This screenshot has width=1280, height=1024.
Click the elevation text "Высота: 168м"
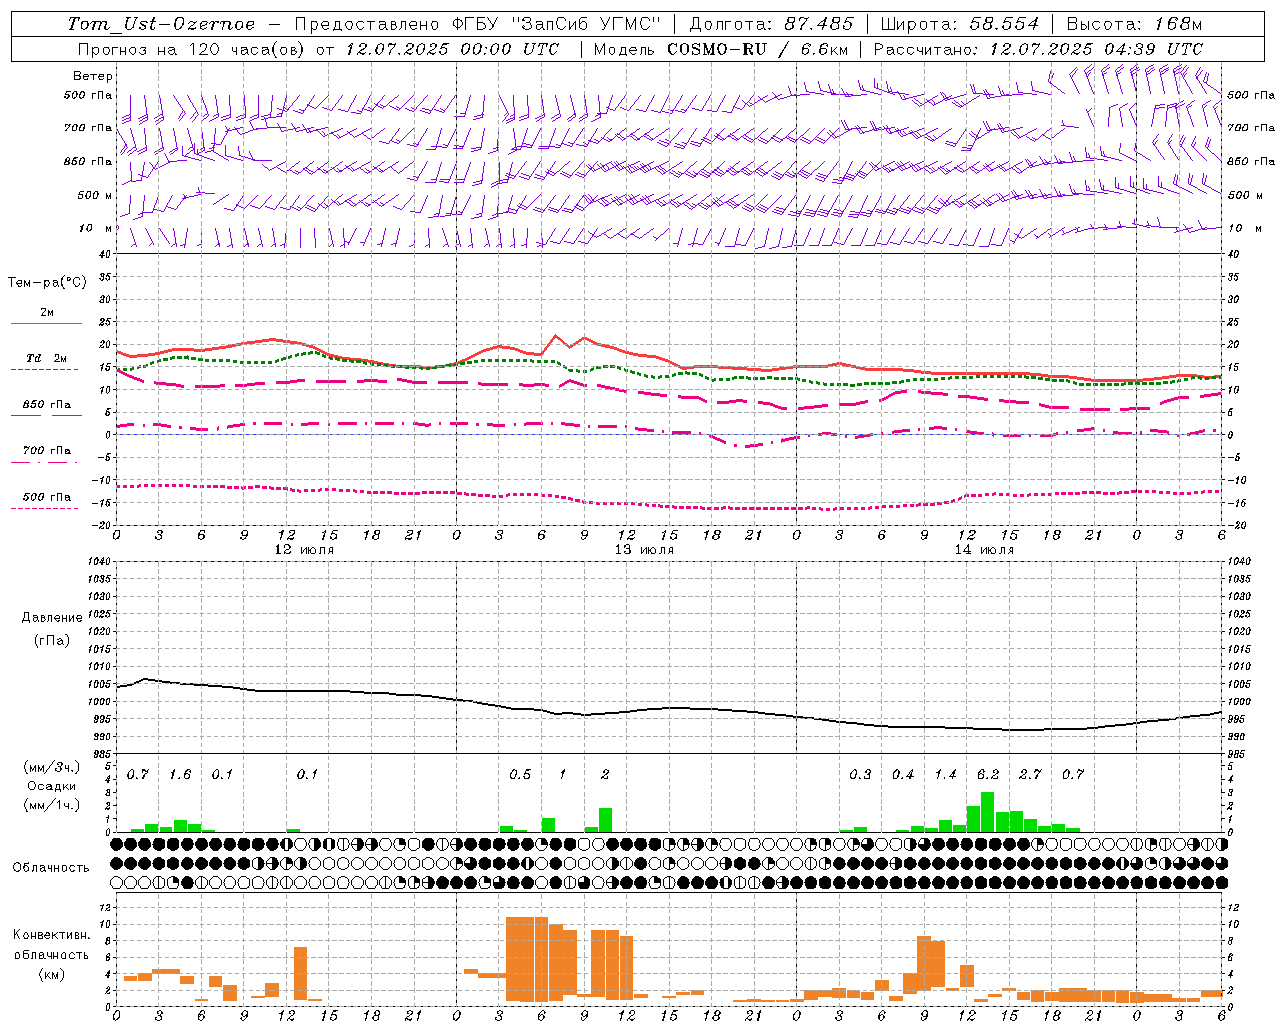[x=1134, y=24]
